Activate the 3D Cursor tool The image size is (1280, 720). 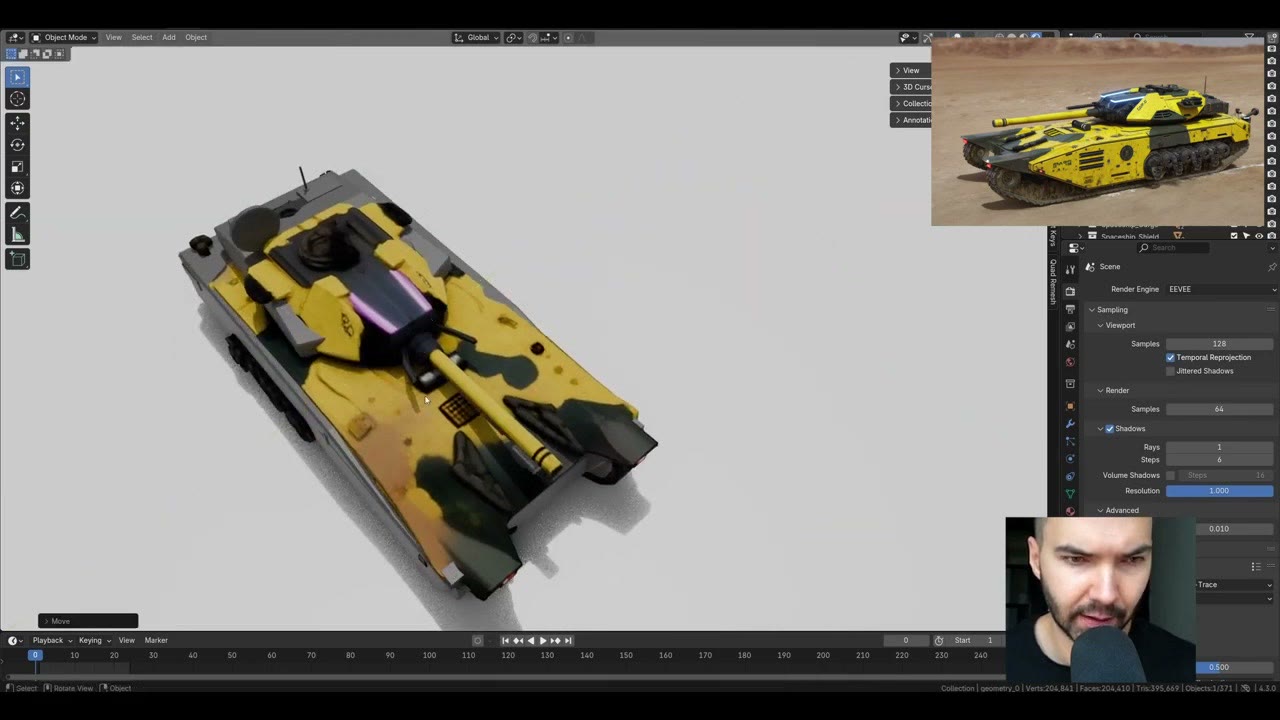point(17,99)
